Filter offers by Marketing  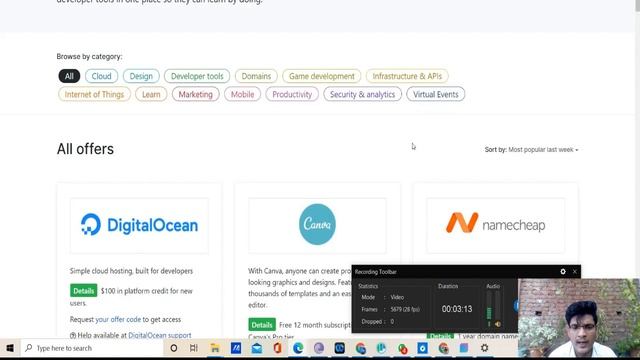[x=196, y=94]
